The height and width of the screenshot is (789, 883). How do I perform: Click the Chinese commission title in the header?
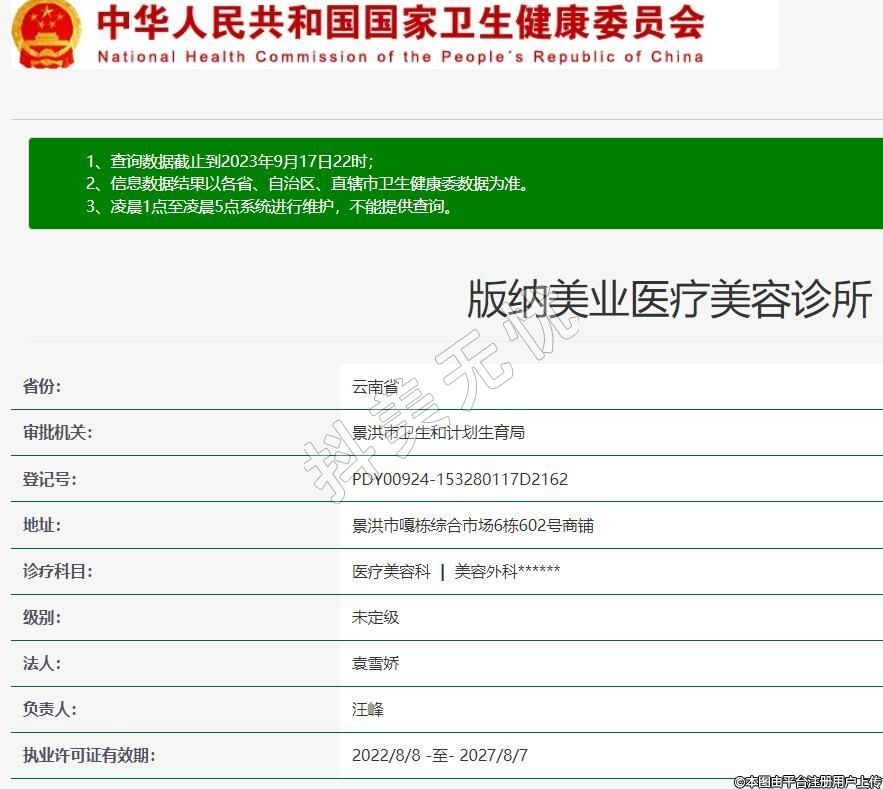pyautogui.click(x=400, y=22)
